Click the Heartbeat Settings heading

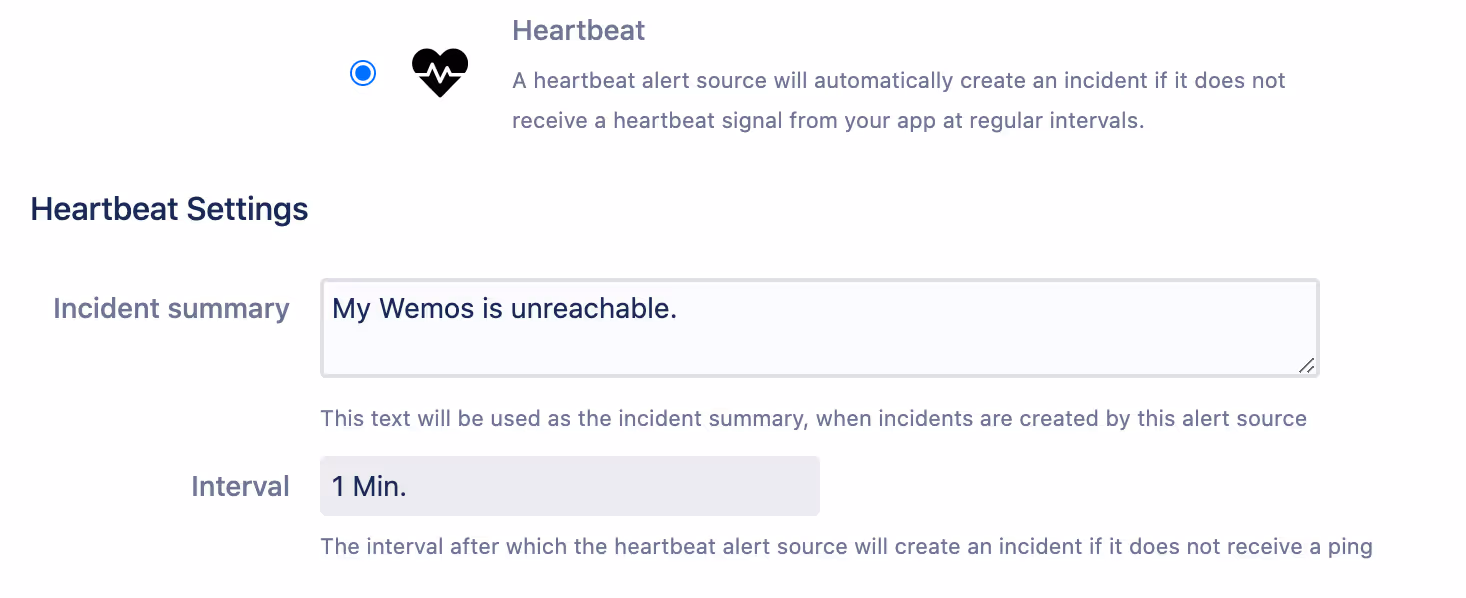(168, 209)
